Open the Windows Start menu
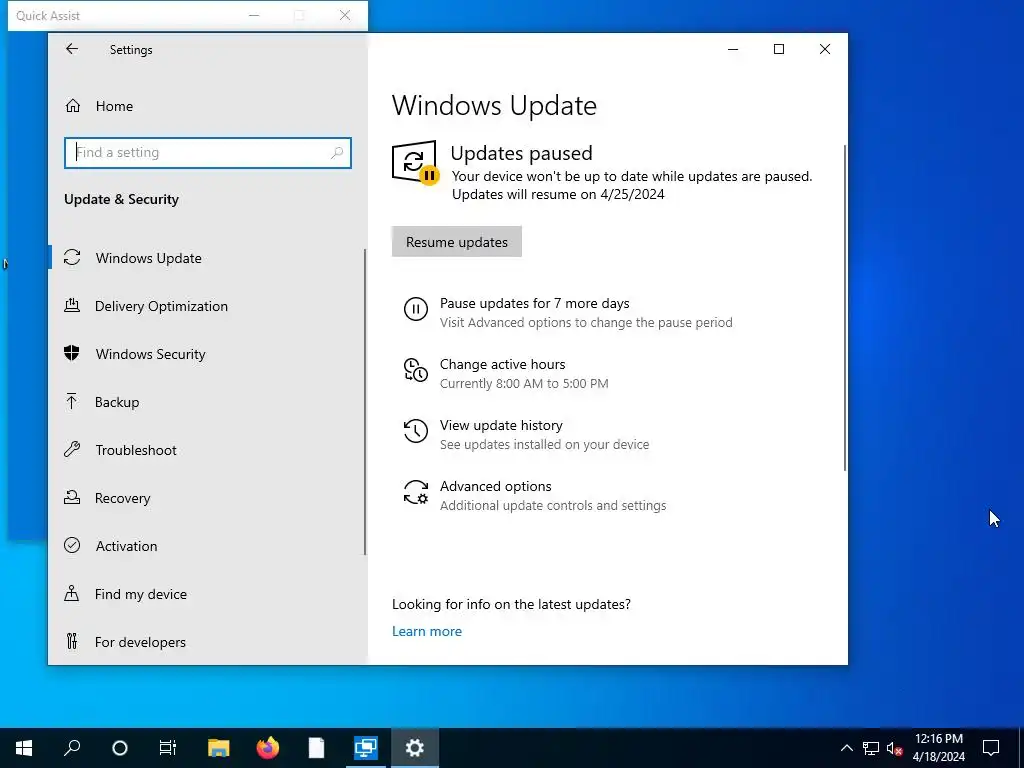 [x=24, y=748]
